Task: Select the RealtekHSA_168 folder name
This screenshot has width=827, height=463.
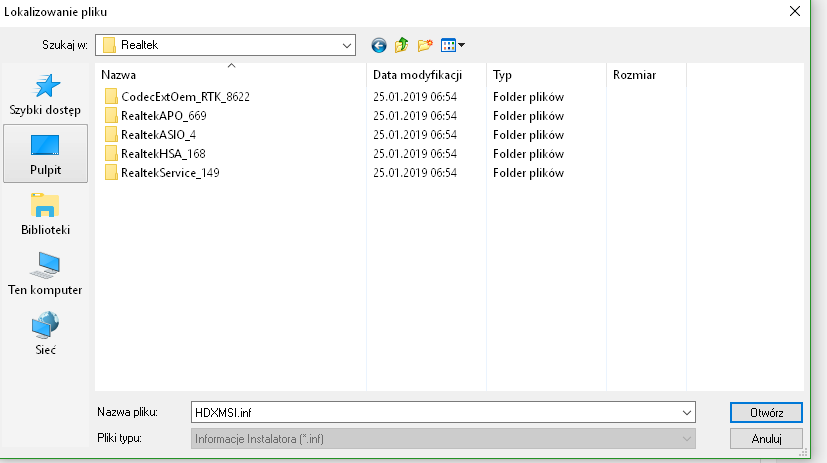Action: tap(163, 153)
